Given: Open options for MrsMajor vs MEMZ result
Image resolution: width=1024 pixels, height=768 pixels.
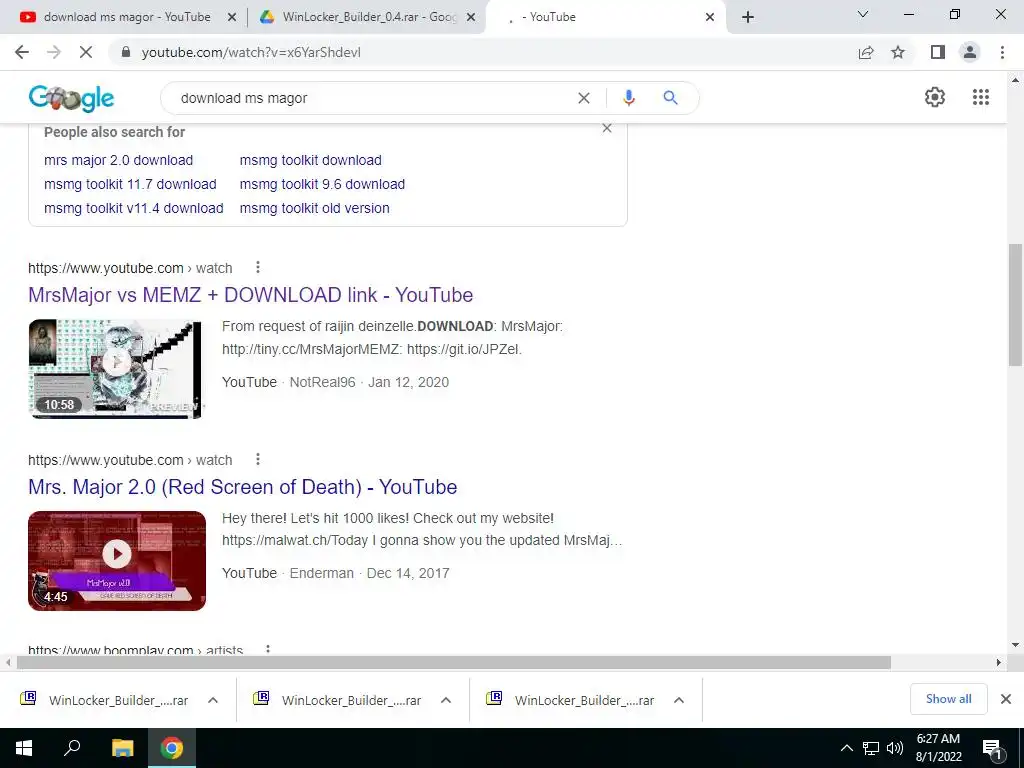Looking at the screenshot, I should point(258,267).
